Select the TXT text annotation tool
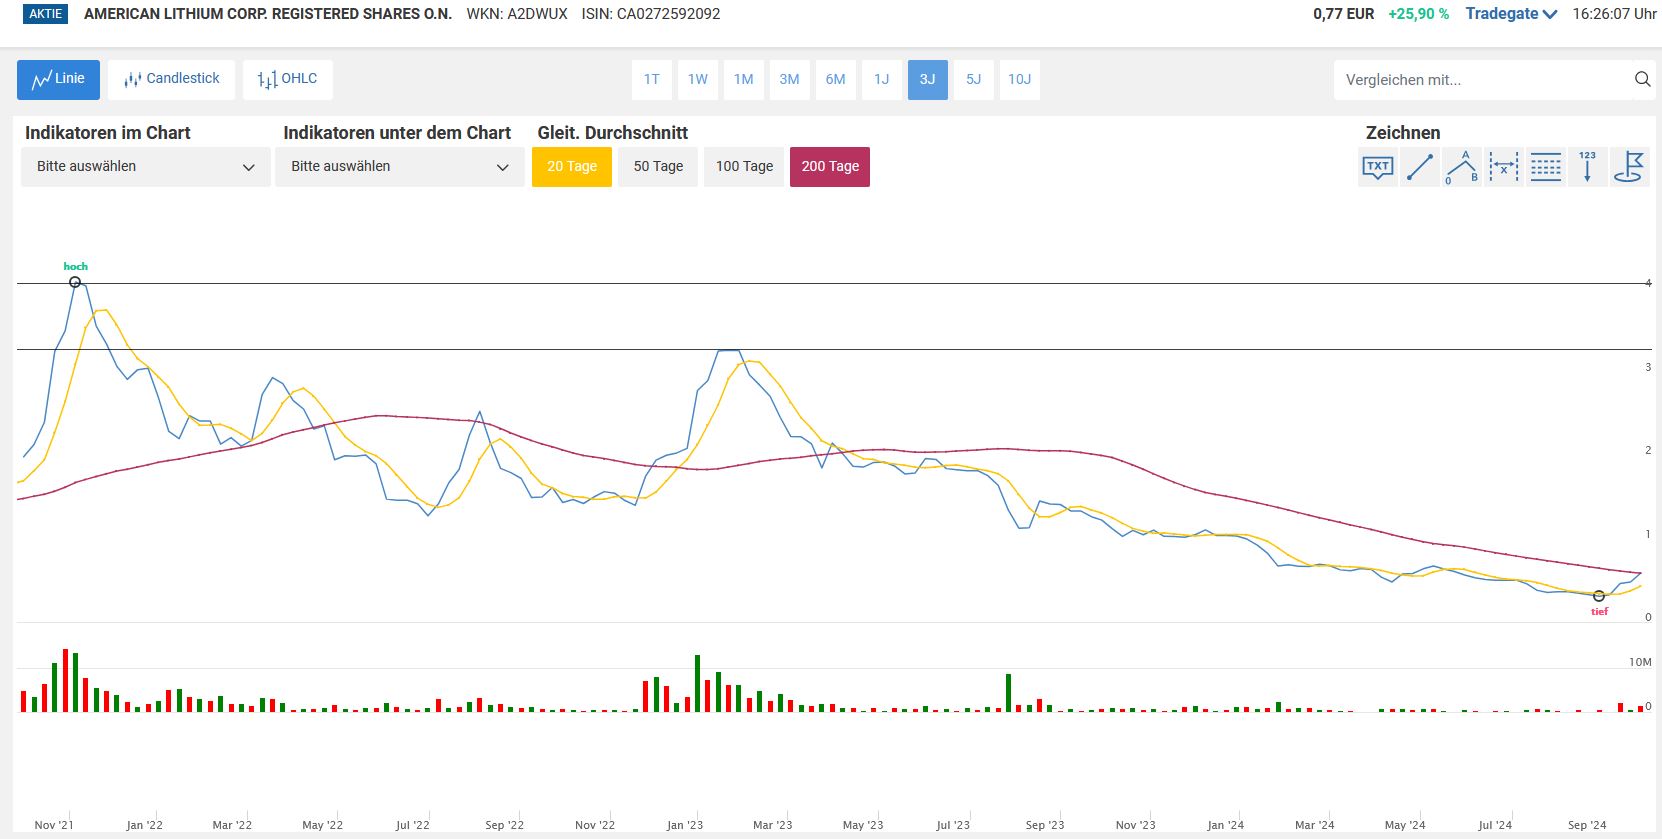Image resolution: width=1662 pixels, height=839 pixels. 1378,167
